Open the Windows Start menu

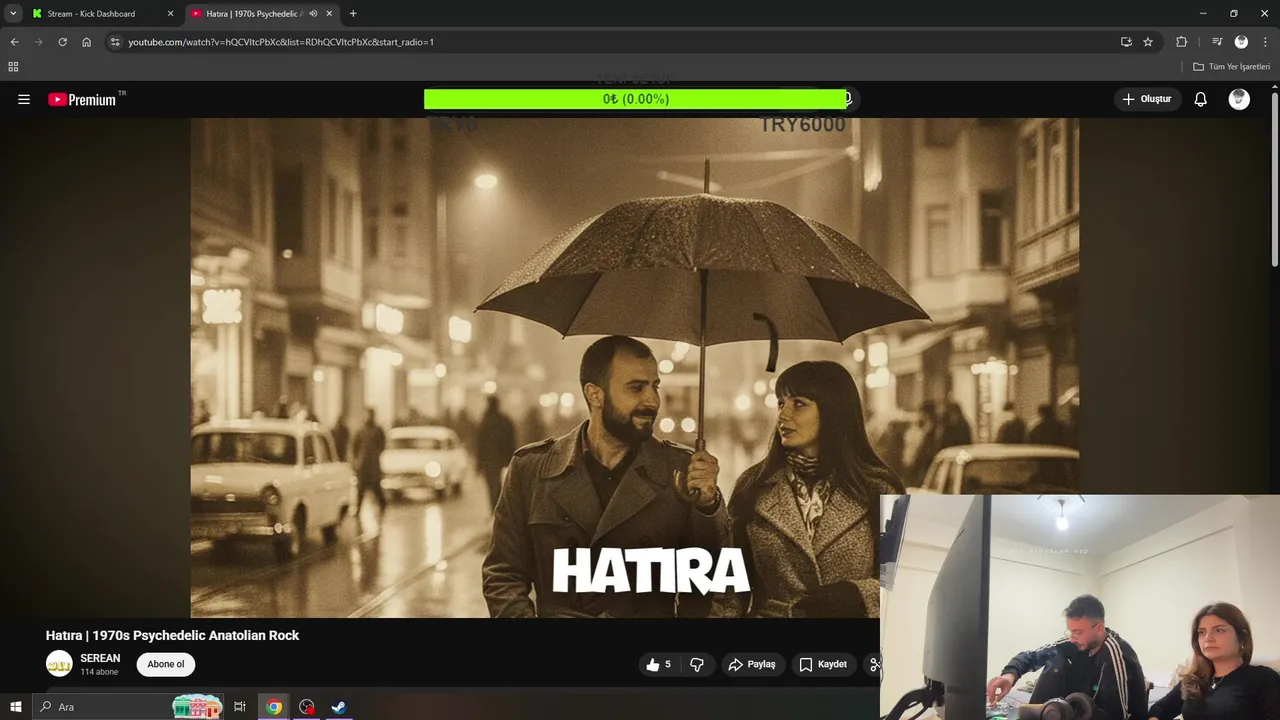pyautogui.click(x=15, y=707)
